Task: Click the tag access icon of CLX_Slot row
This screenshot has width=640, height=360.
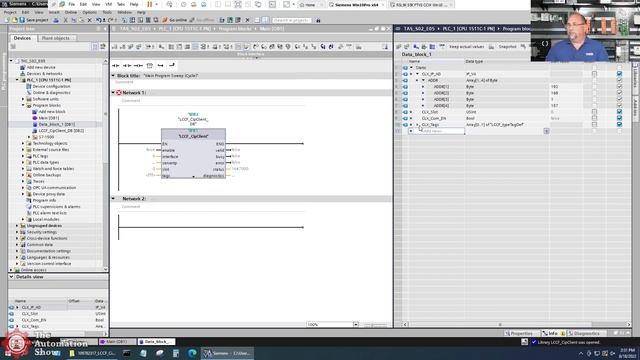Action: (405, 112)
